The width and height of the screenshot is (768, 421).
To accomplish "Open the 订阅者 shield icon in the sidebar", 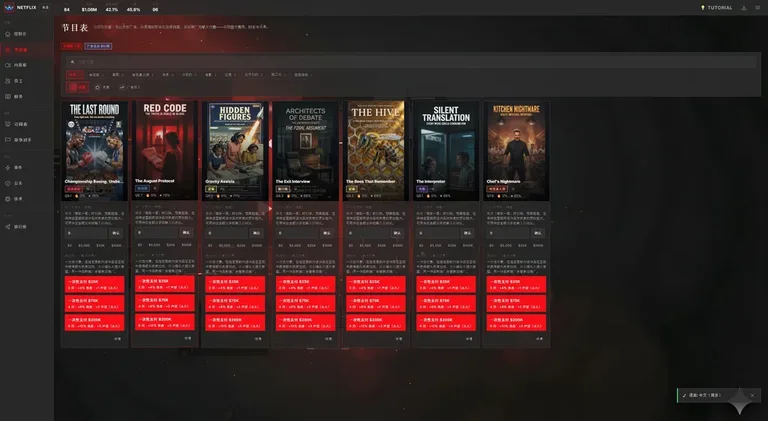I will tap(8, 124).
